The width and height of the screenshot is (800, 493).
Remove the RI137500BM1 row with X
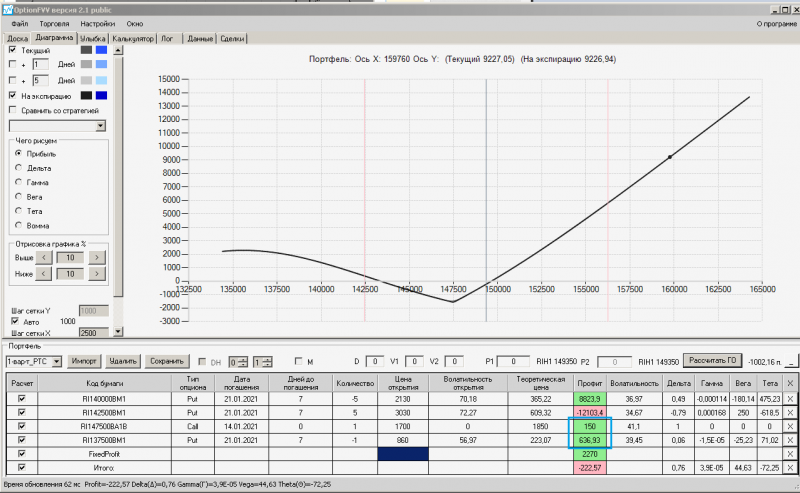790,440
